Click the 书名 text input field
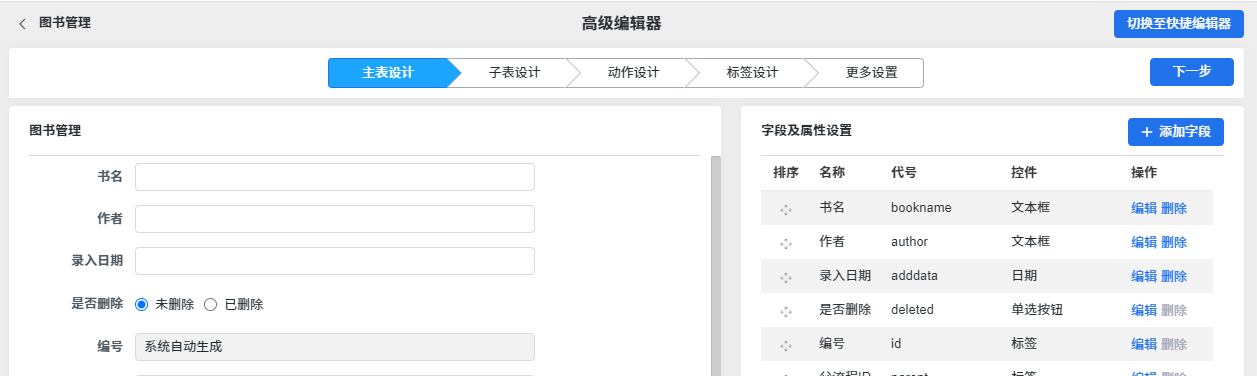The height and width of the screenshot is (376, 1257). pyautogui.click(x=335, y=177)
